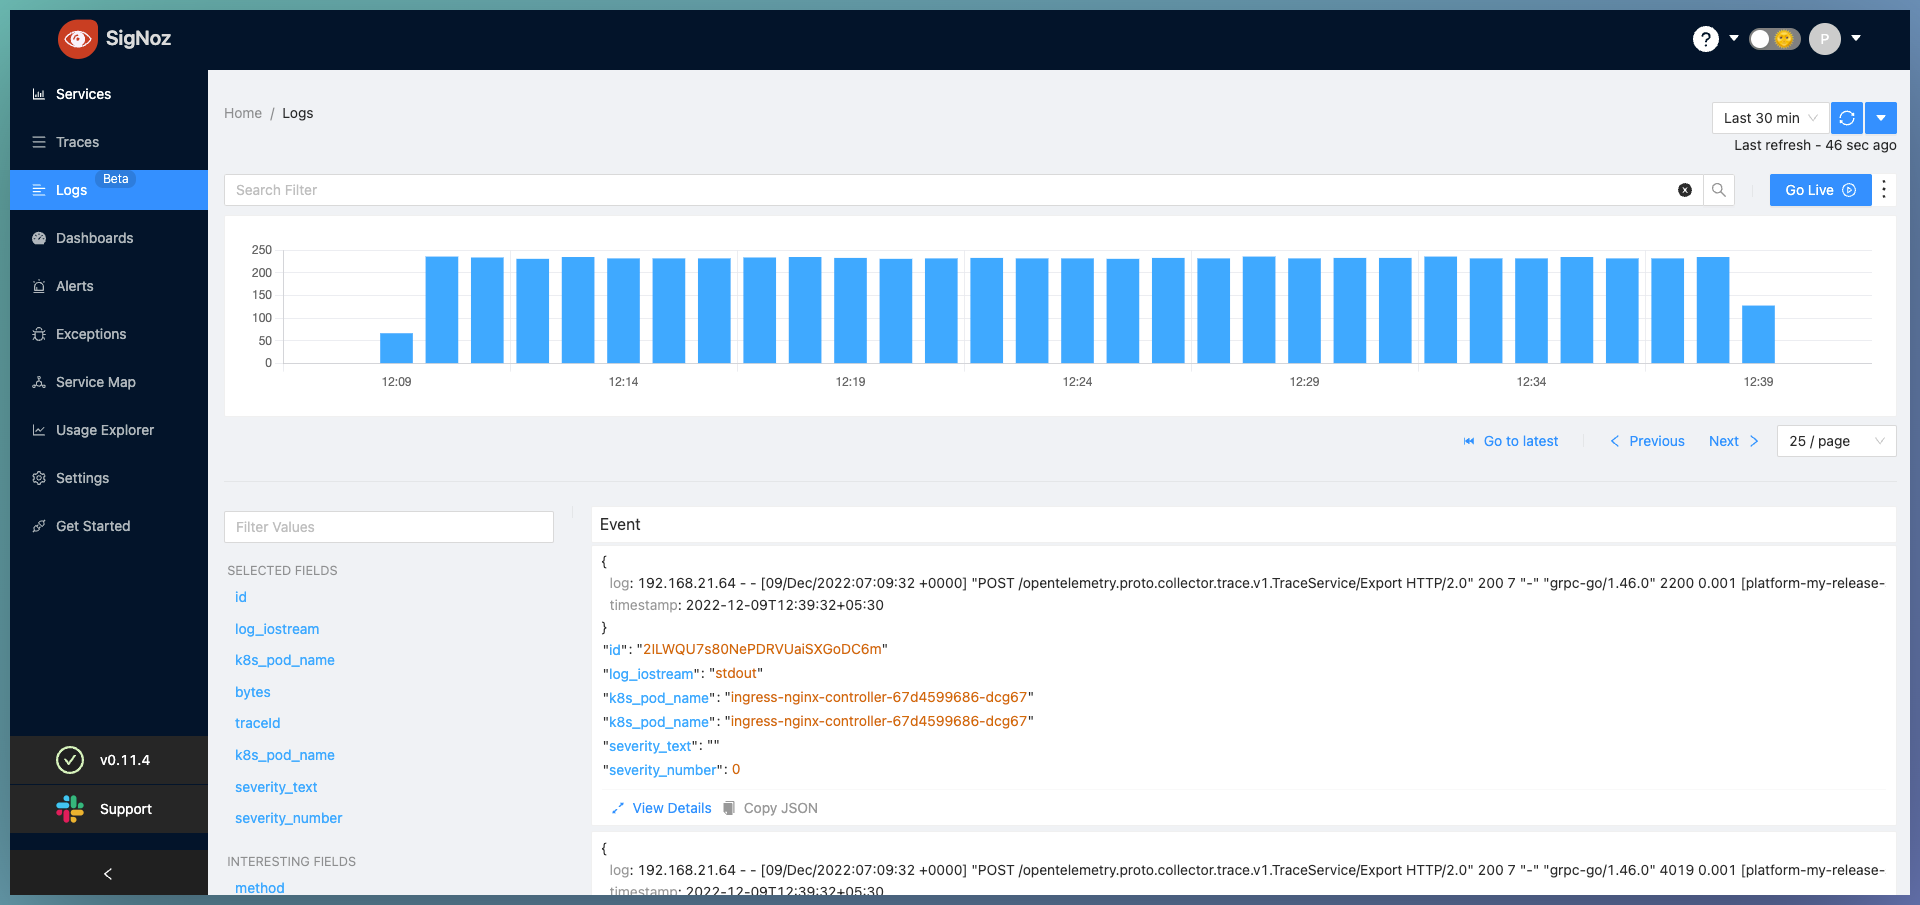
Task: Focus the Search Filter input
Action: (950, 190)
